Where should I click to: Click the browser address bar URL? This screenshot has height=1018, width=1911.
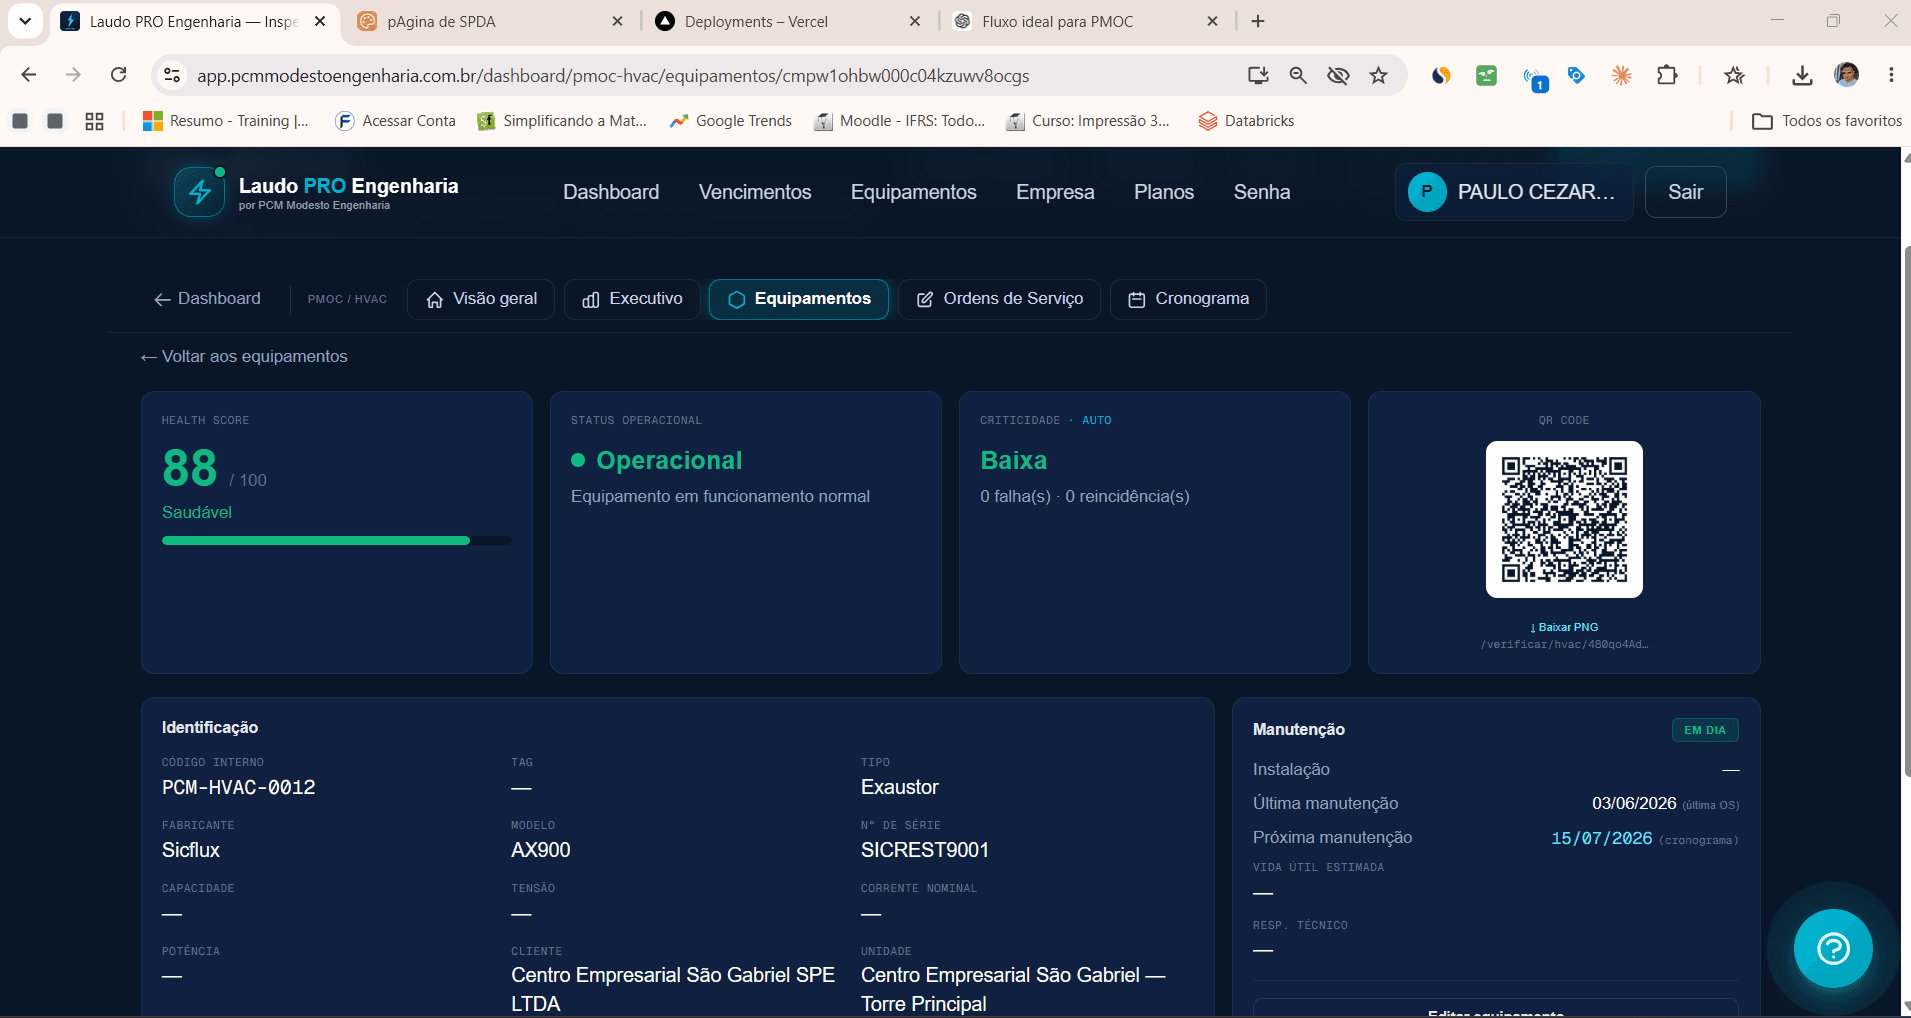tap(613, 75)
